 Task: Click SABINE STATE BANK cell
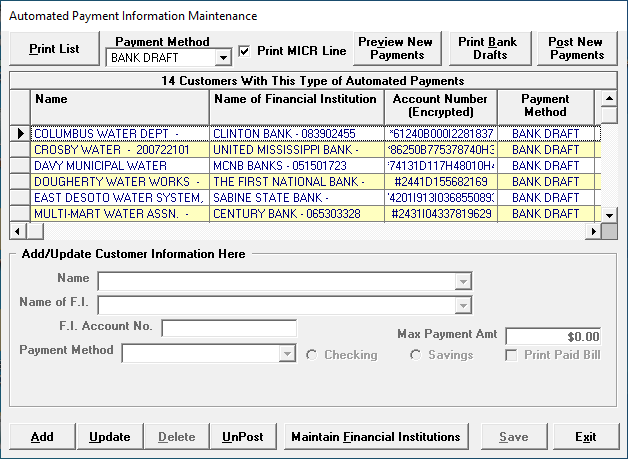(297, 198)
